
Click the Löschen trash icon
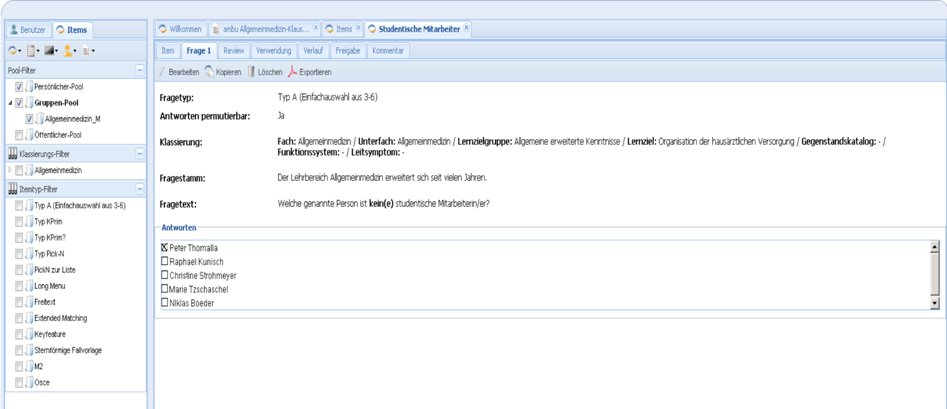(x=252, y=72)
